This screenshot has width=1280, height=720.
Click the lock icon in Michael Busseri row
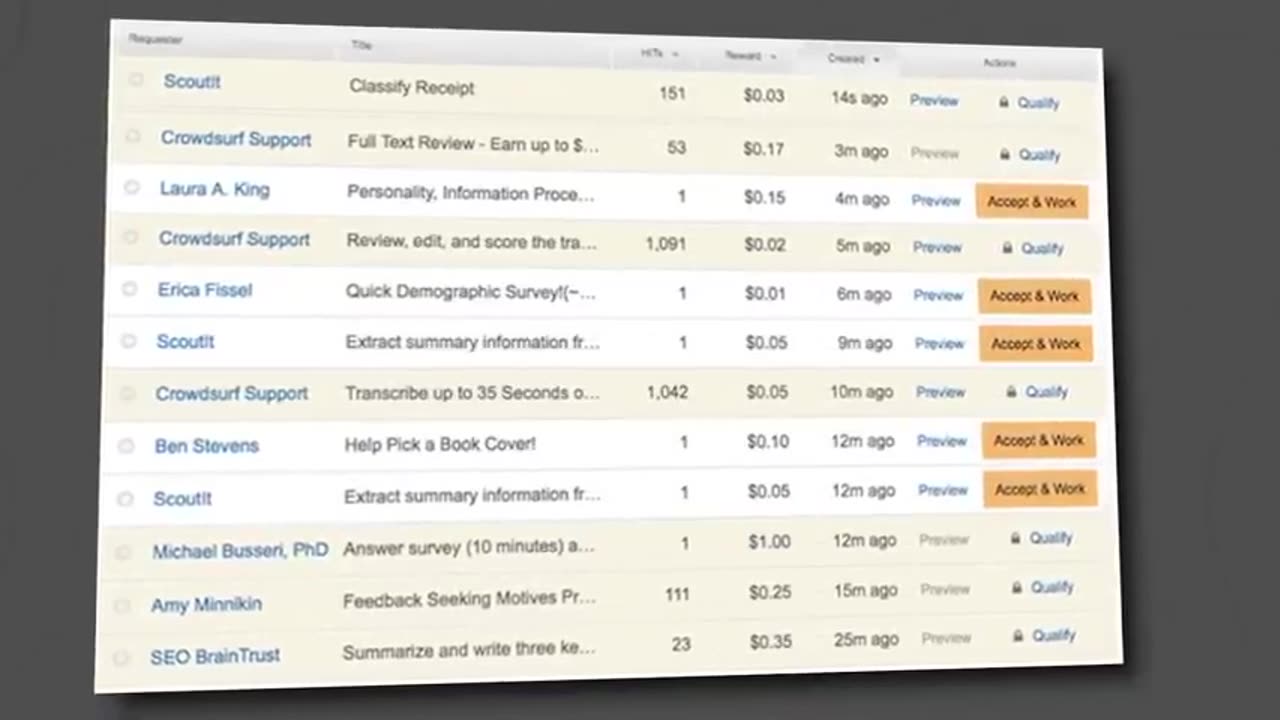coord(1016,538)
